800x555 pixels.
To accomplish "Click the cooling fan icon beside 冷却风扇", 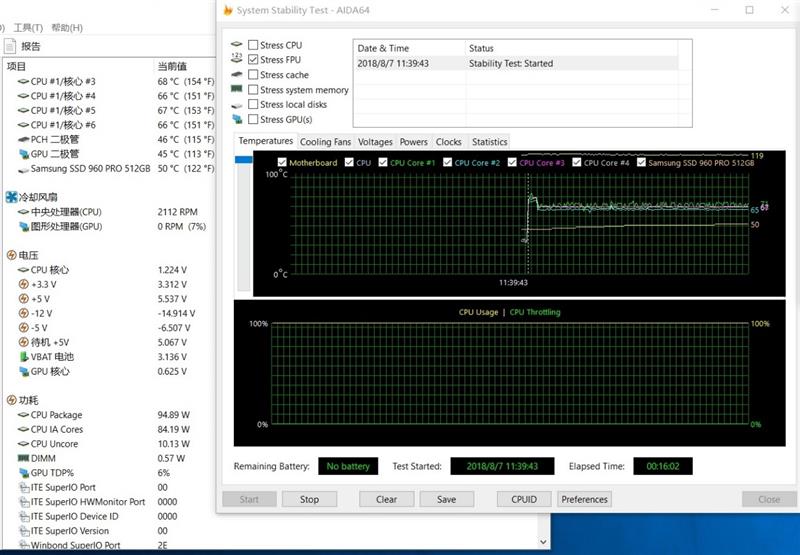I will click(x=11, y=197).
